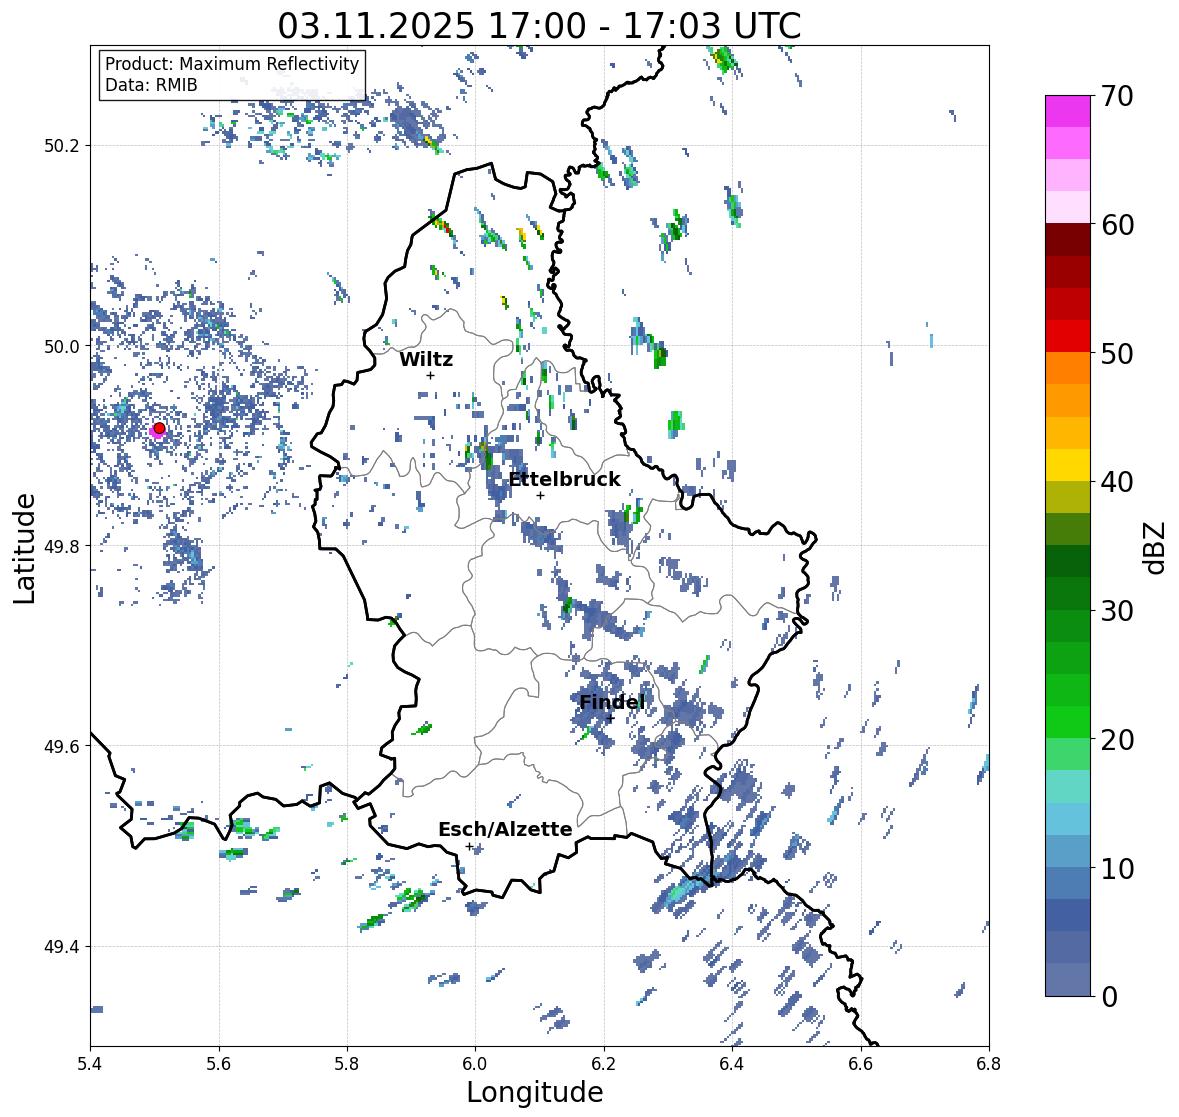
Task: Click the 5.6 longitude tick label
Action: point(219,1064)
